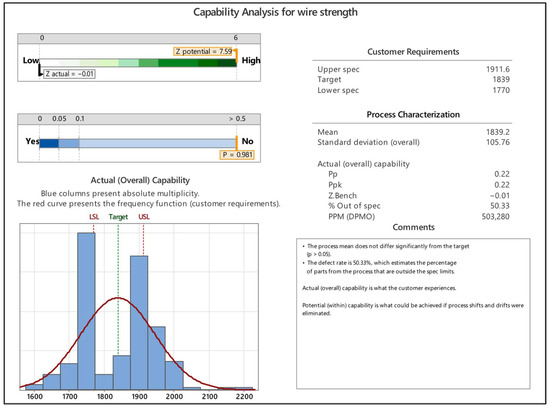Click the Customer Requirements heading
The width and height of the screenshot is (550, 408).
pos(413,52)
